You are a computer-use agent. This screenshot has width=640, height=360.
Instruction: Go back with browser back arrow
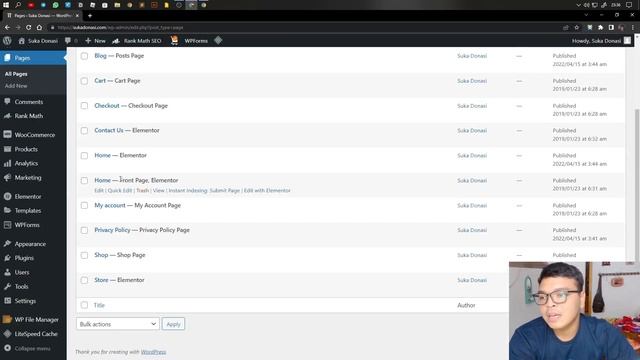point(7,27)
